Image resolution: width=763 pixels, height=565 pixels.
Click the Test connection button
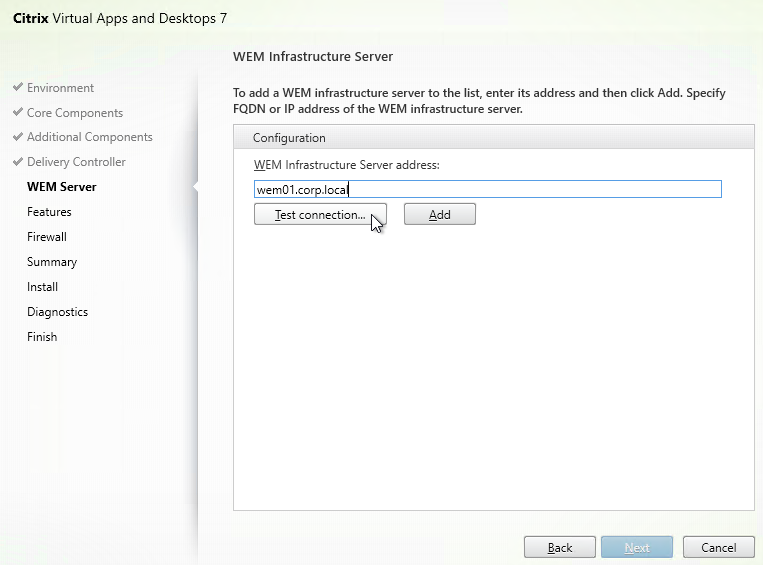pyautogui.click(x=320, y=215)
